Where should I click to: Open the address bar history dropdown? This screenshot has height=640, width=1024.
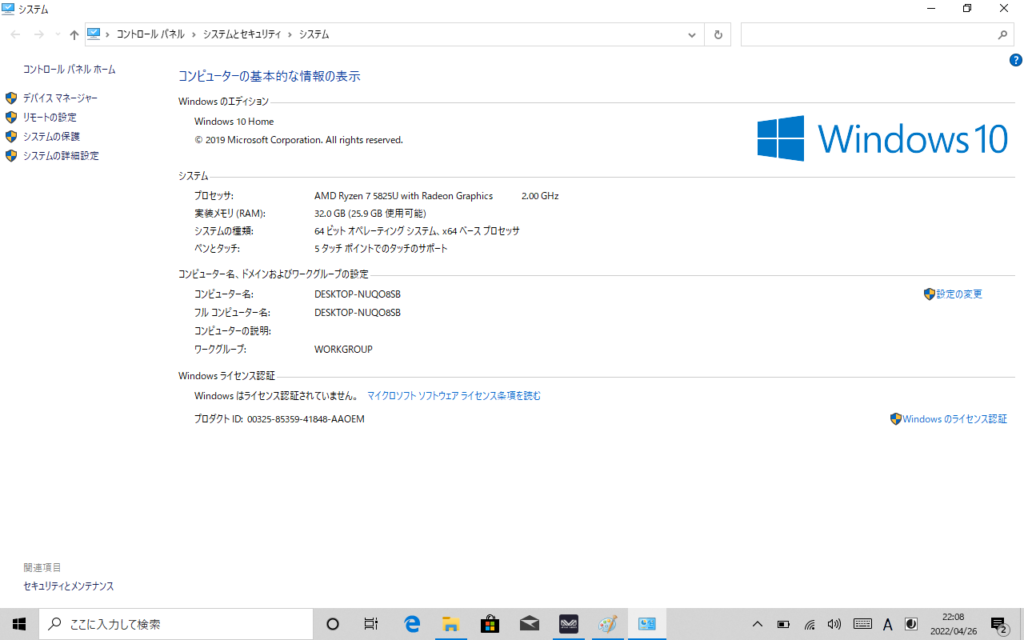tap(692, 35)
